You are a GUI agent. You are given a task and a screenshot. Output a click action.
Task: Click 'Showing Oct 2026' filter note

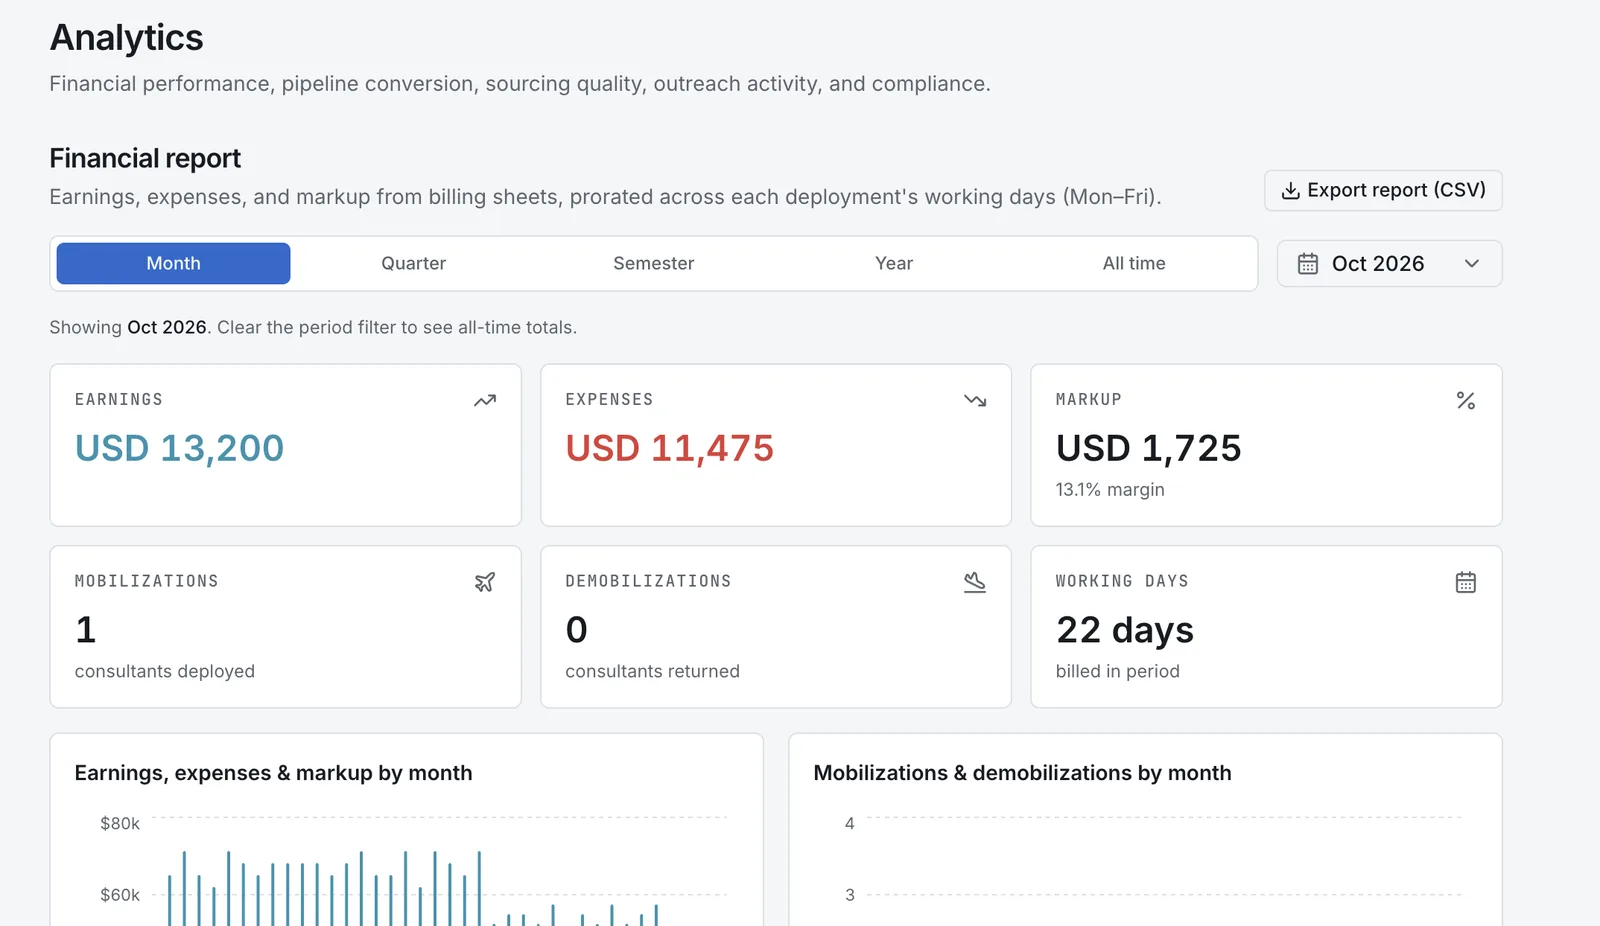313,327
